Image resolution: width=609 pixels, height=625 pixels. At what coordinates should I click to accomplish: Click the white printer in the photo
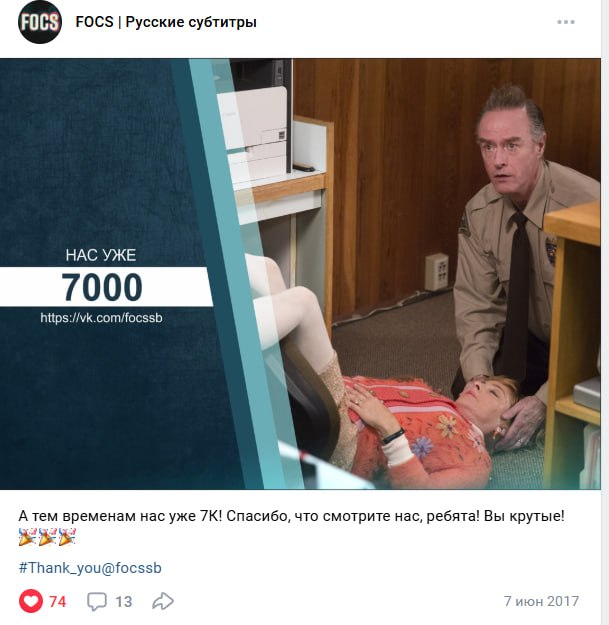(255, 136)
